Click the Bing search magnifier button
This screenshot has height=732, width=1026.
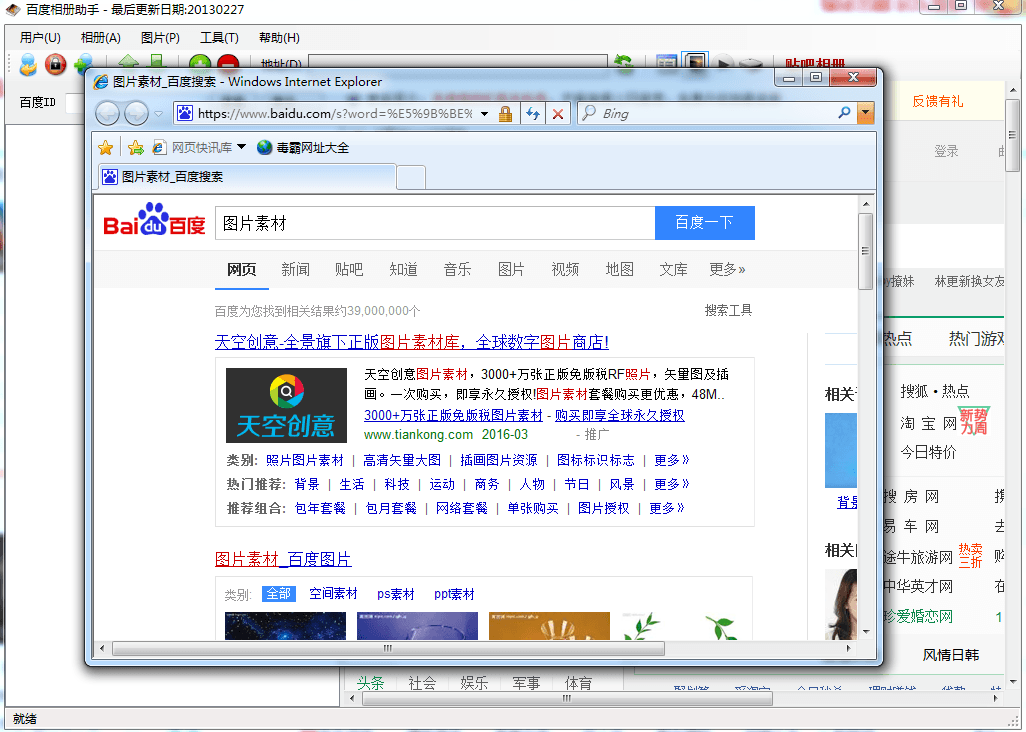click(844, 113)
